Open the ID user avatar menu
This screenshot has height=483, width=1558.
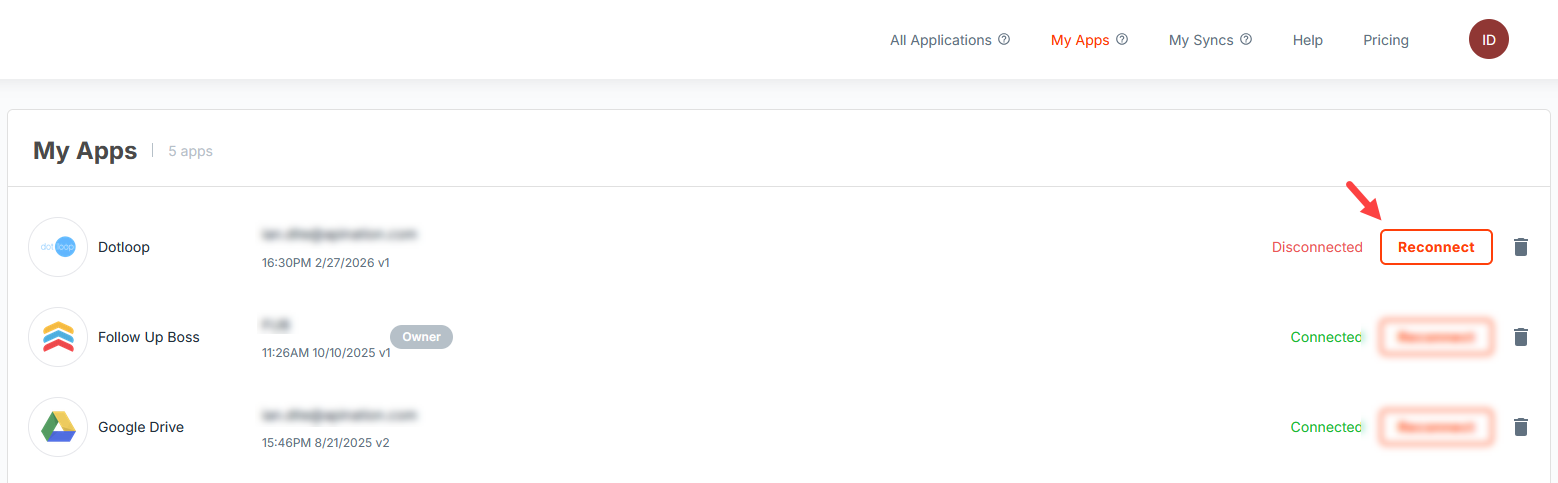[x=1488, y=40]
